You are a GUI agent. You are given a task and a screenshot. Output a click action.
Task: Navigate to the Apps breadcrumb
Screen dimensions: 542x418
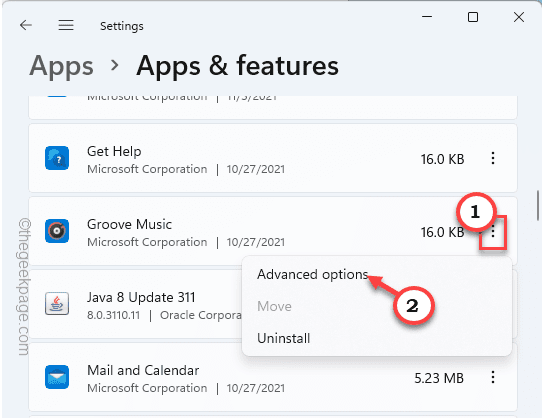(x=62, y=66)
